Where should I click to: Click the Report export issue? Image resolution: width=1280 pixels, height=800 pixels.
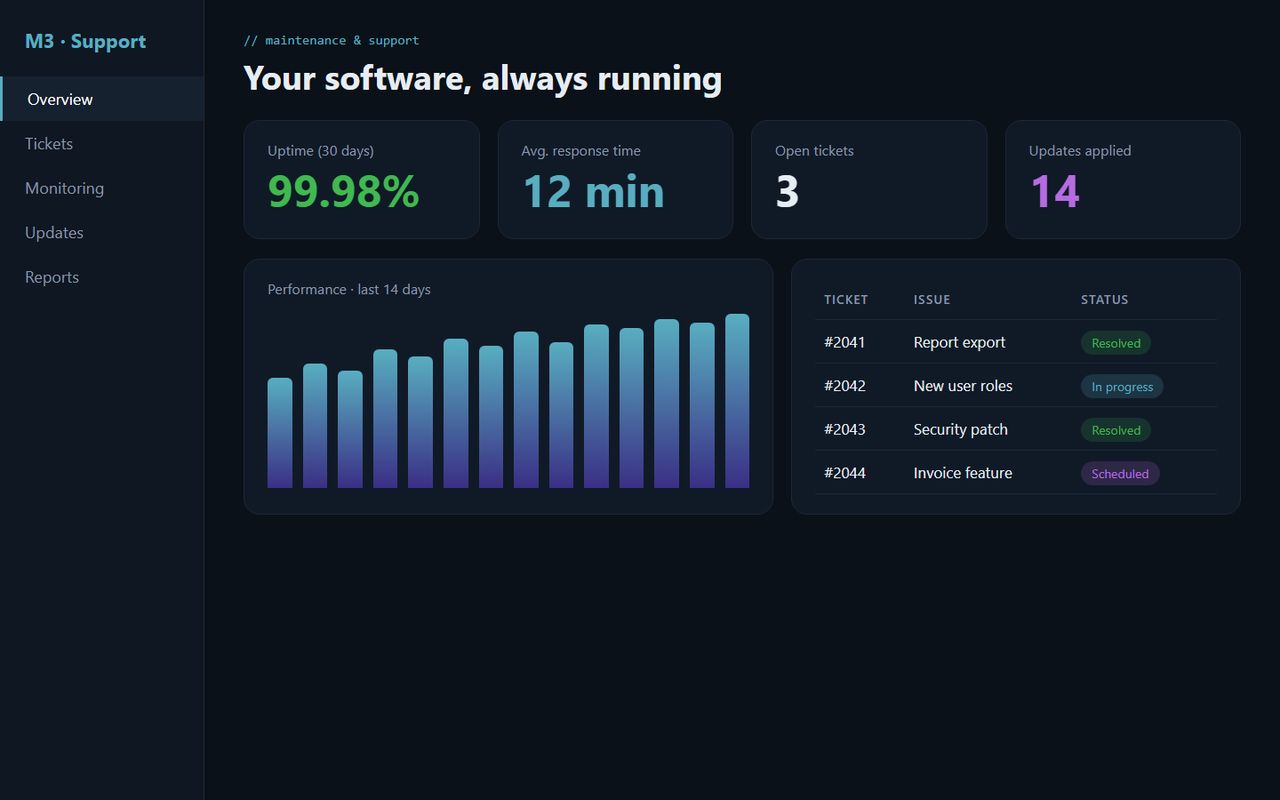coord(960,342)
